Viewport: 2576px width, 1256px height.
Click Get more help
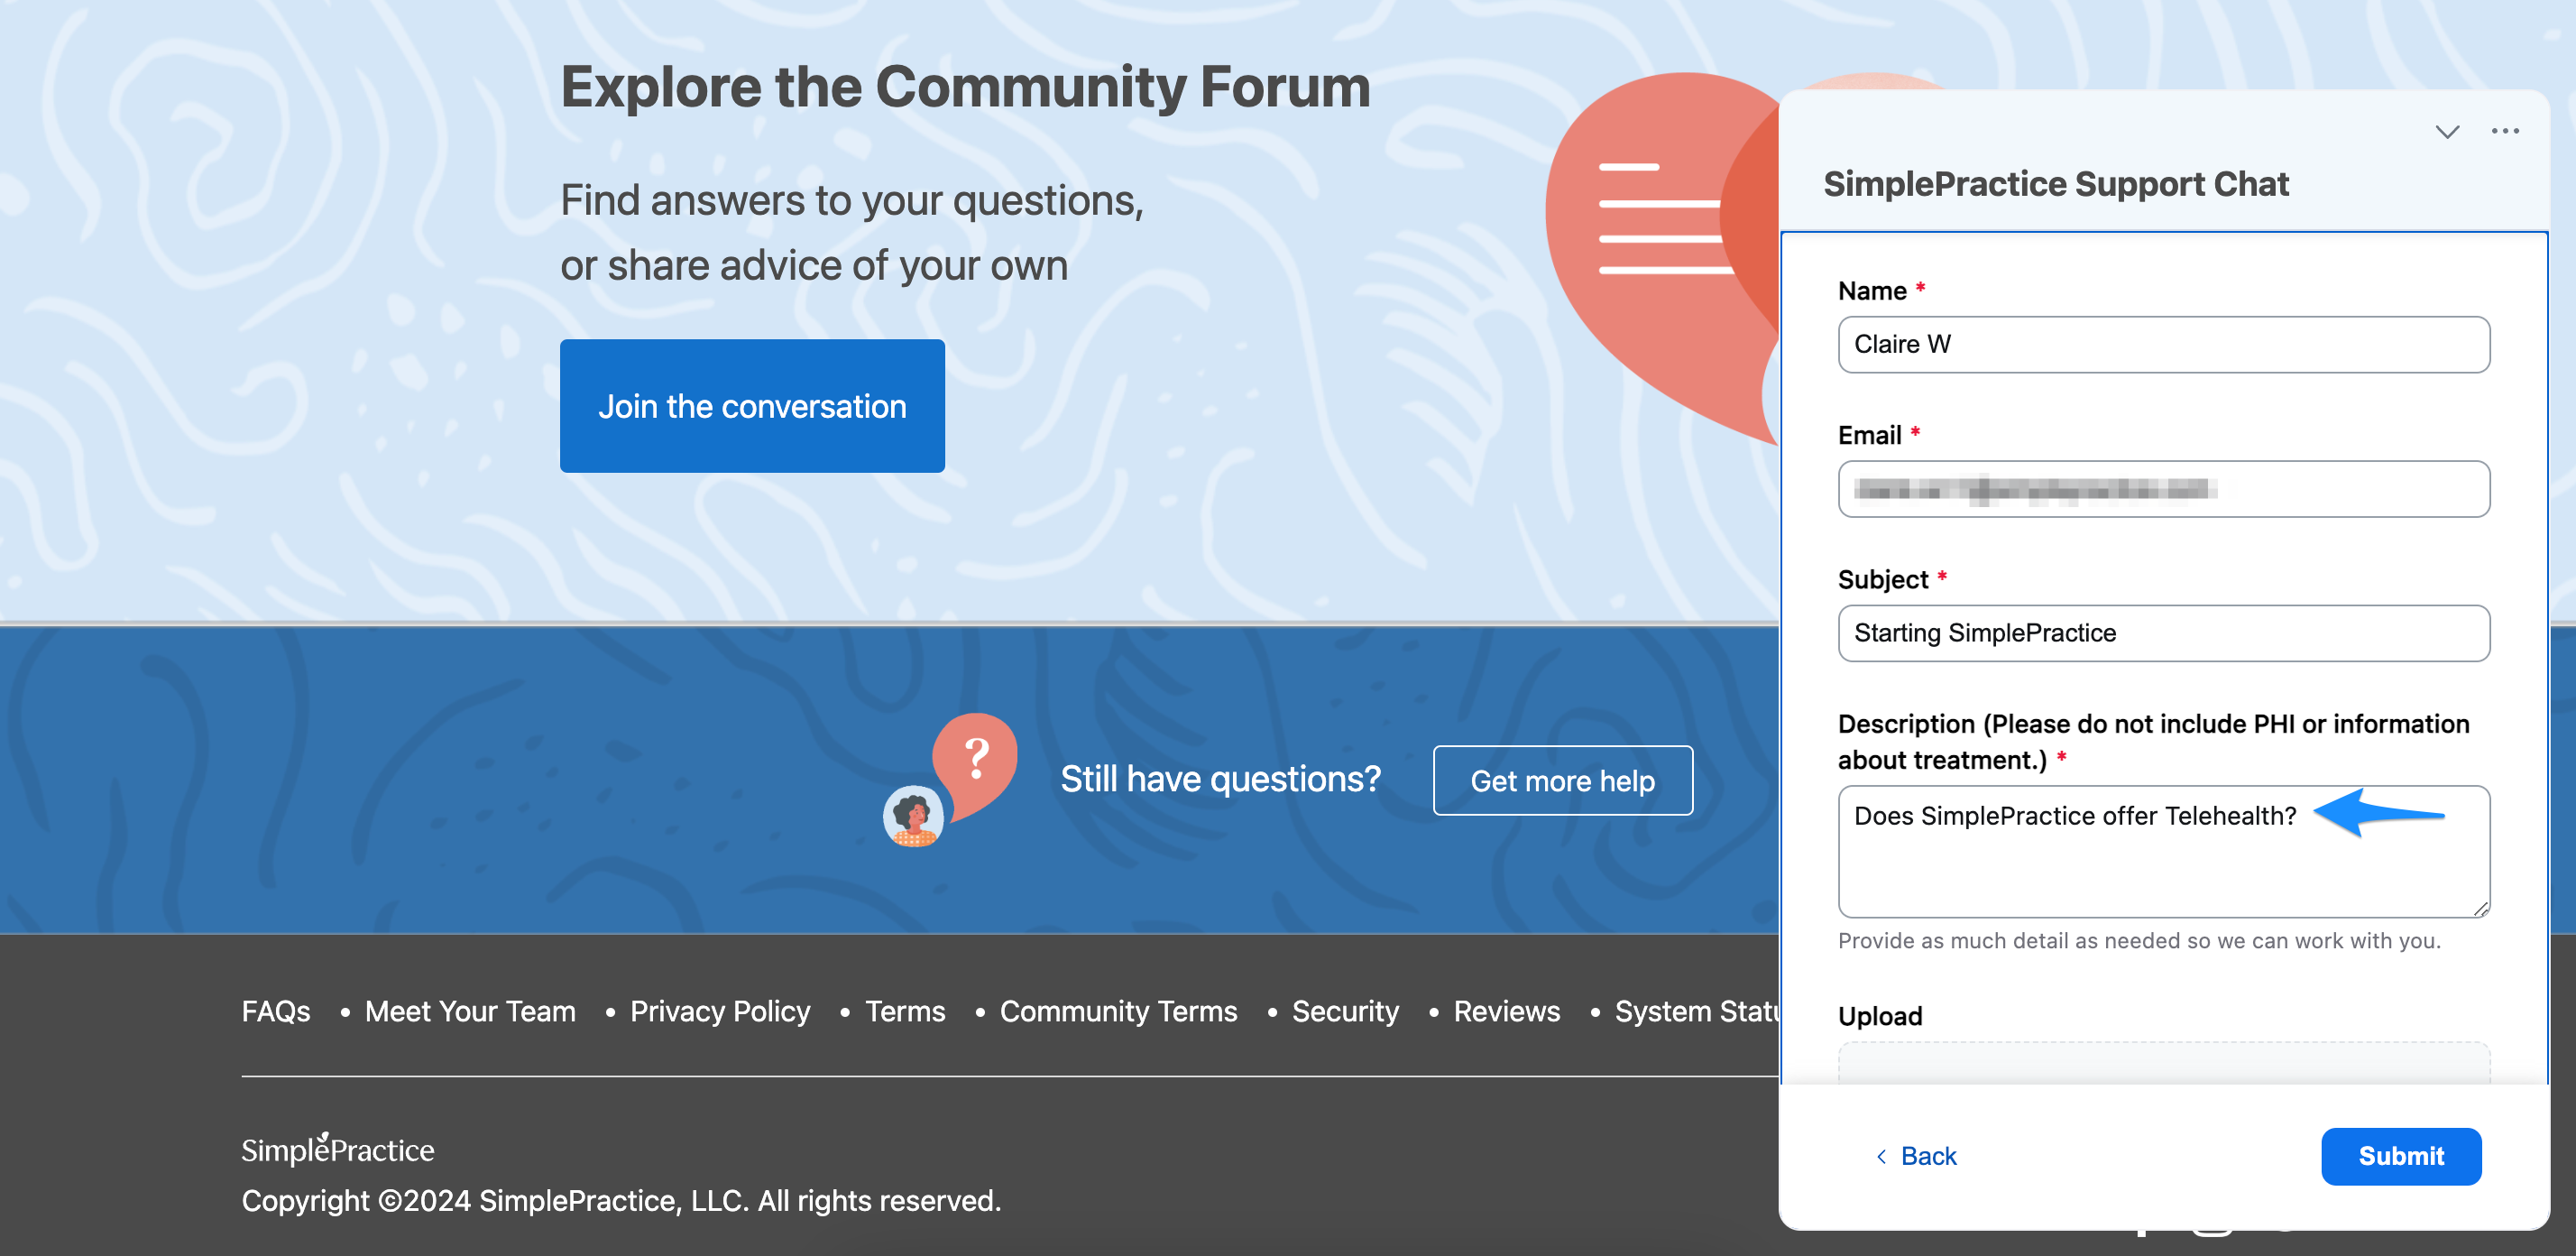point(1562,780)
